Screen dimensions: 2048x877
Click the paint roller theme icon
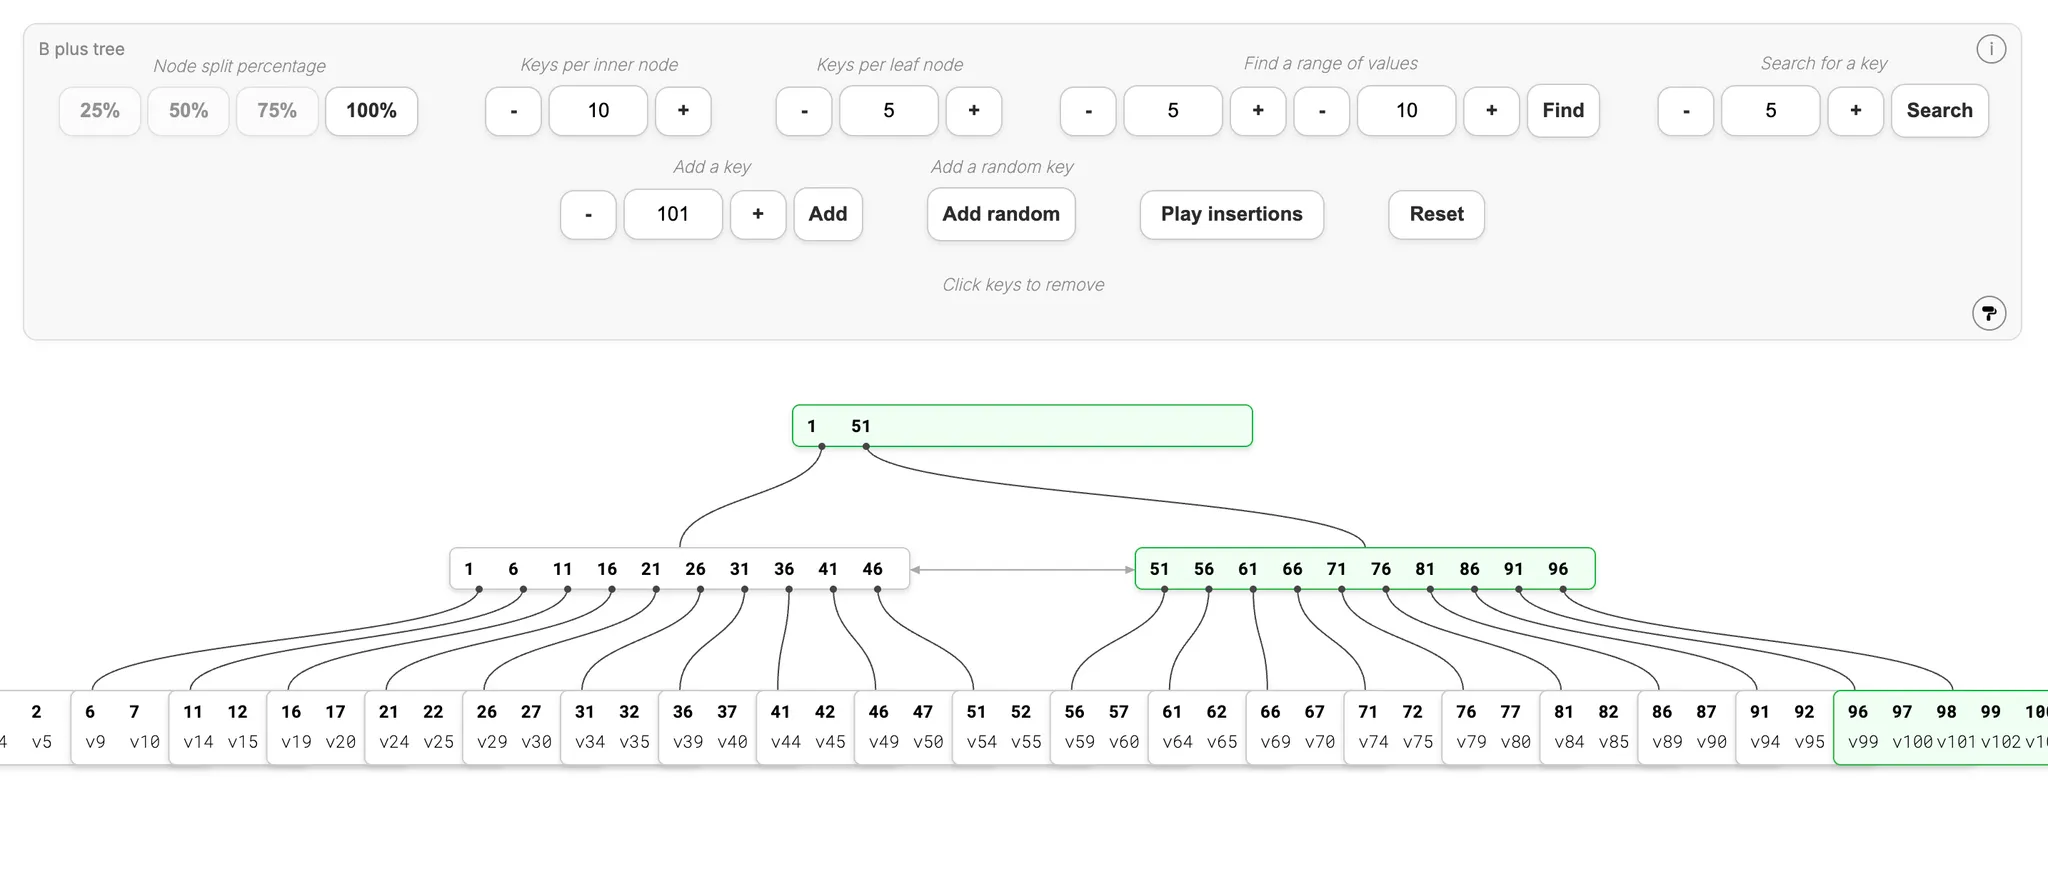point(1988,313)
